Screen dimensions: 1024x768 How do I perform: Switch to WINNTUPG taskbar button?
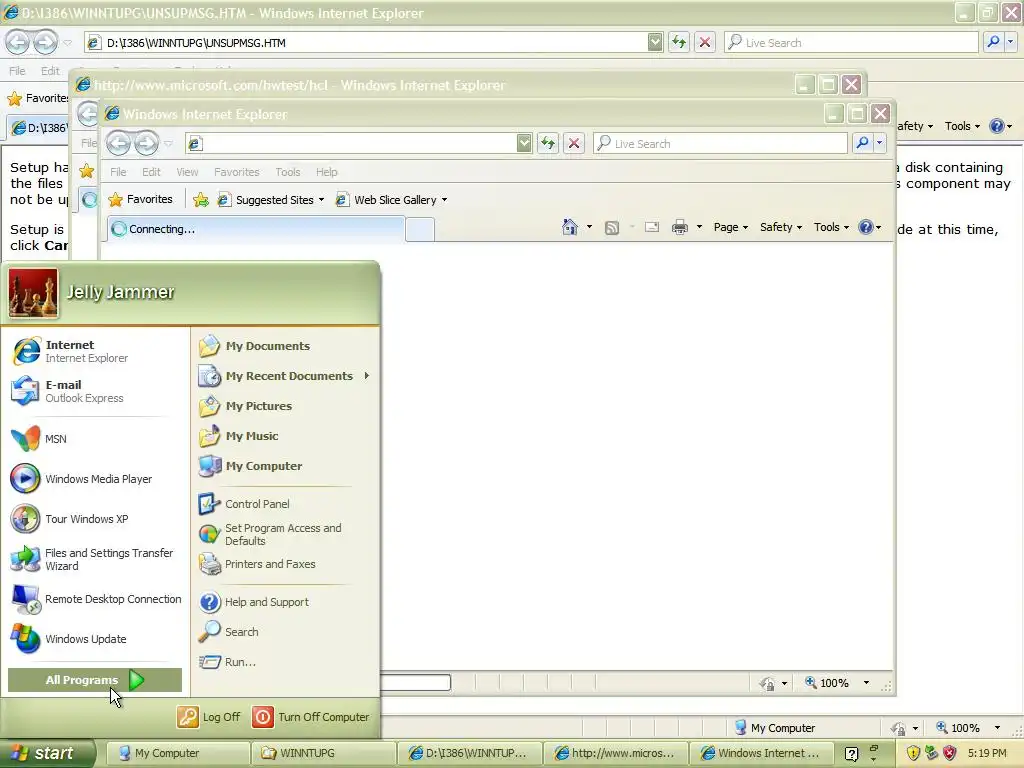[x=323, y=753]
